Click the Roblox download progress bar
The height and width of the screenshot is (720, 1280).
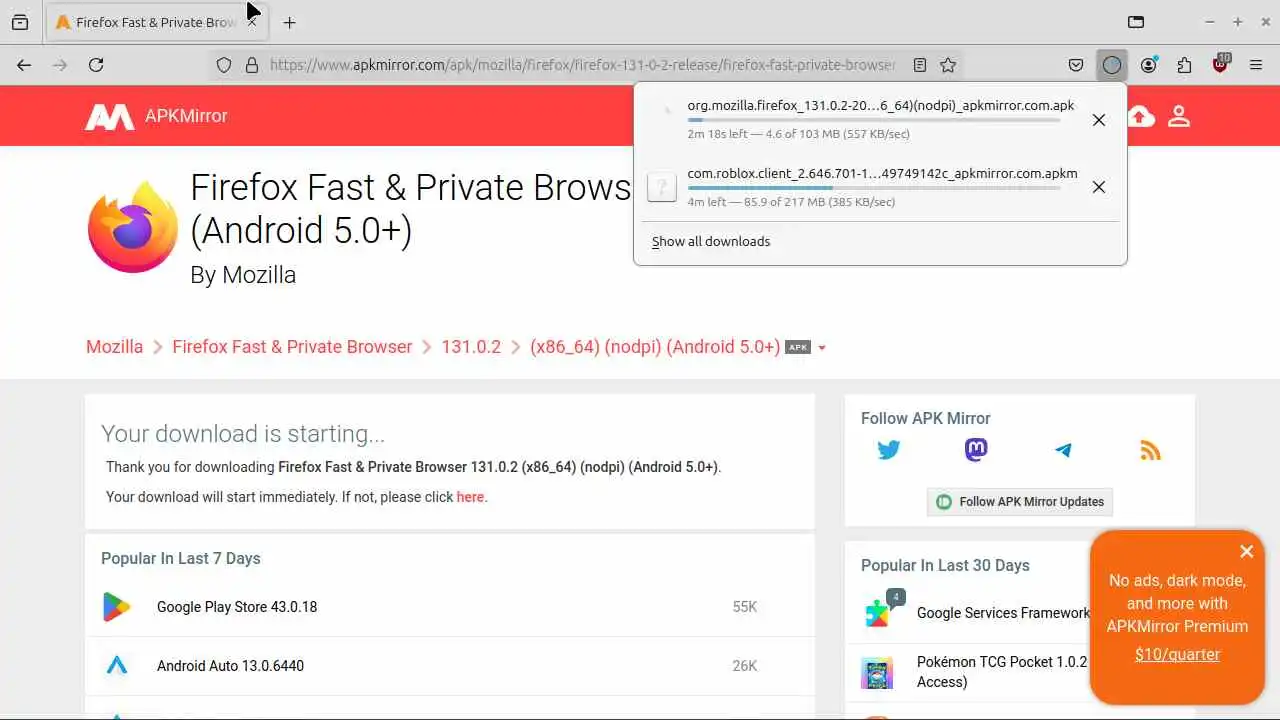874,188
